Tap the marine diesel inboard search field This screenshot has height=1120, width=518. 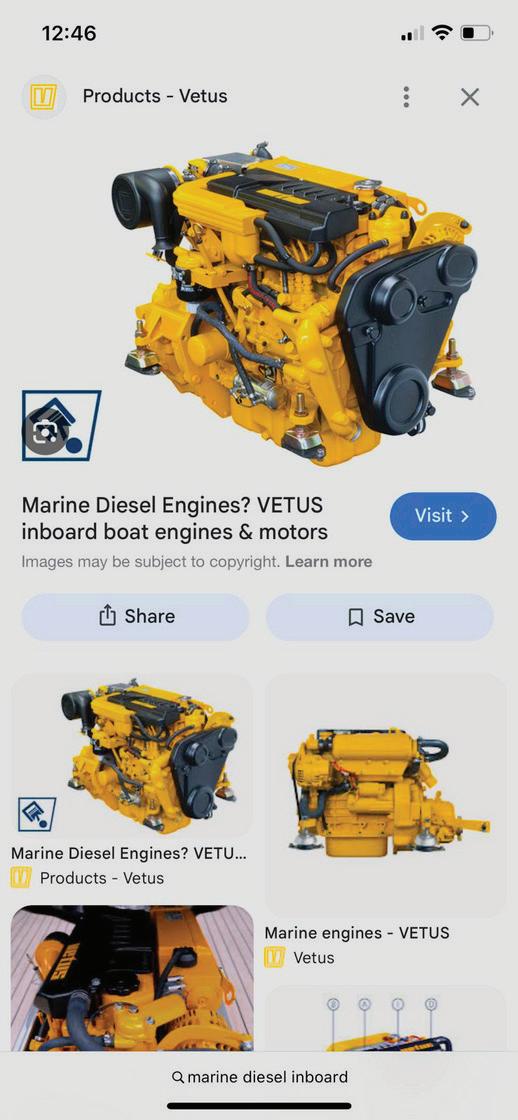click(x=259, y=1077)
